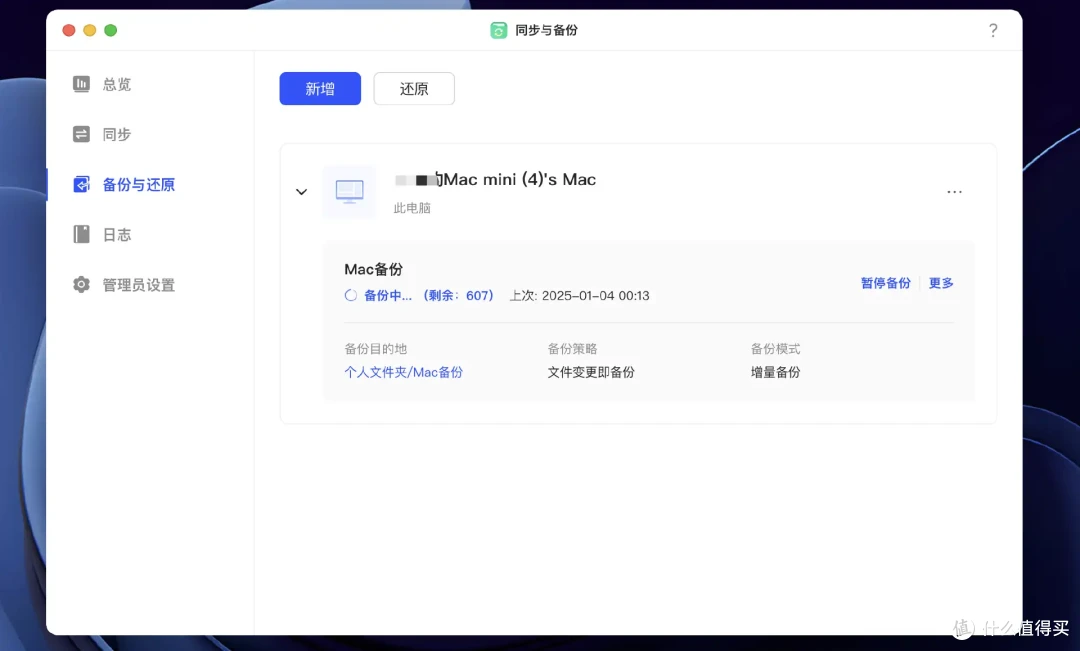This screenshot has width=1080, height=651.
Task: Click the 备份策略 heading
Action: 572,349
